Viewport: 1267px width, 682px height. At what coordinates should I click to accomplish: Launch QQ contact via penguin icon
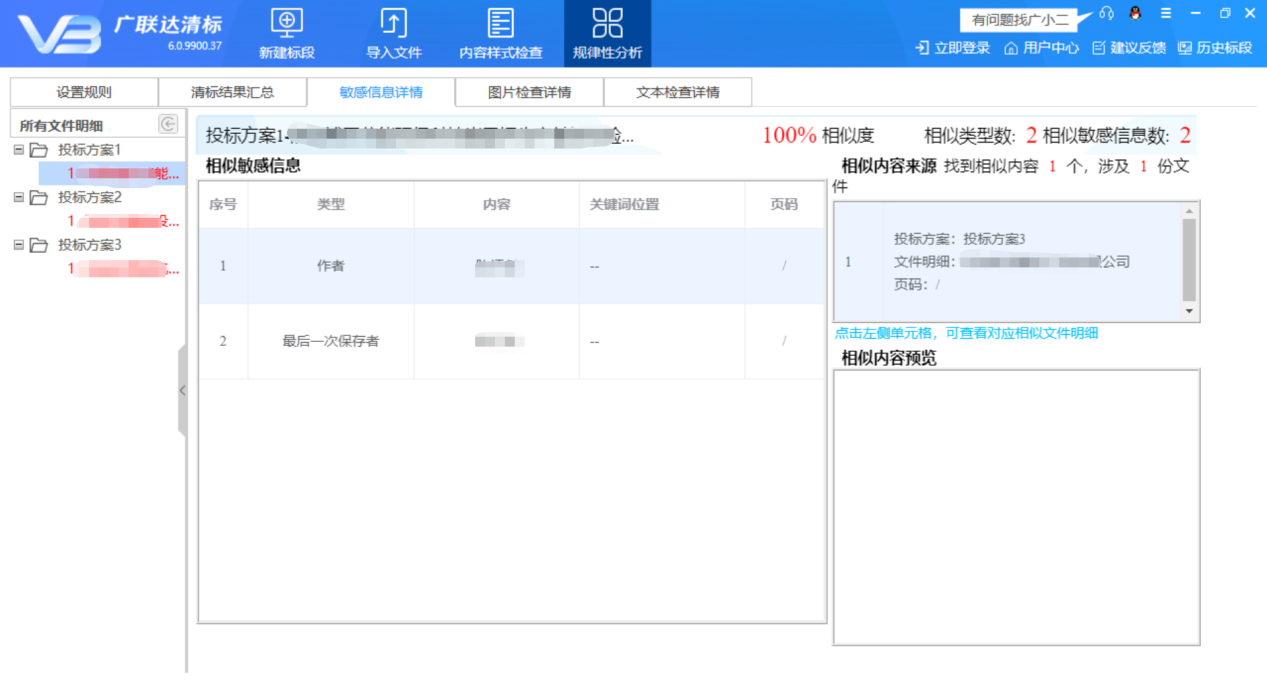pyautogui.click(x=1133, y=12)
